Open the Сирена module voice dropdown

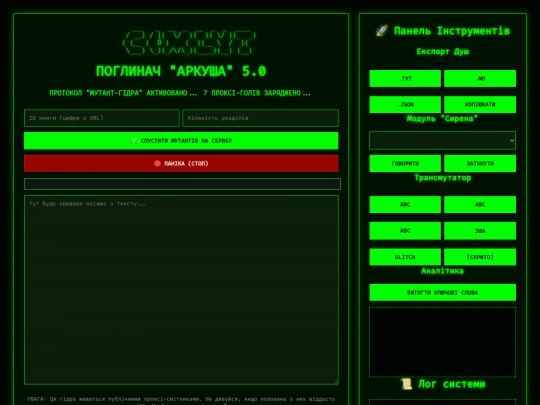(442, 140)
